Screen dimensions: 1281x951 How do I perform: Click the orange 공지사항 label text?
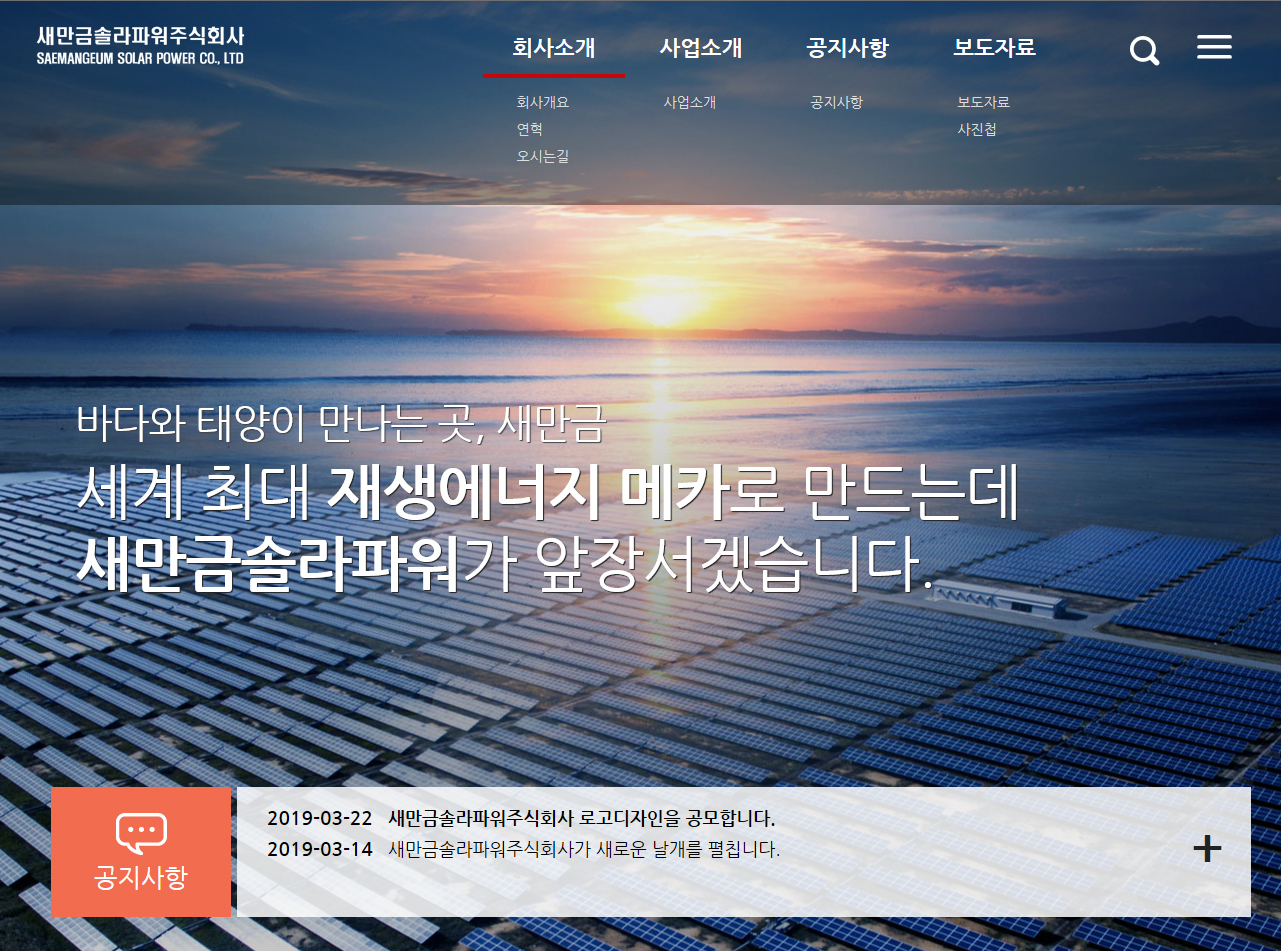coord(141,878)
